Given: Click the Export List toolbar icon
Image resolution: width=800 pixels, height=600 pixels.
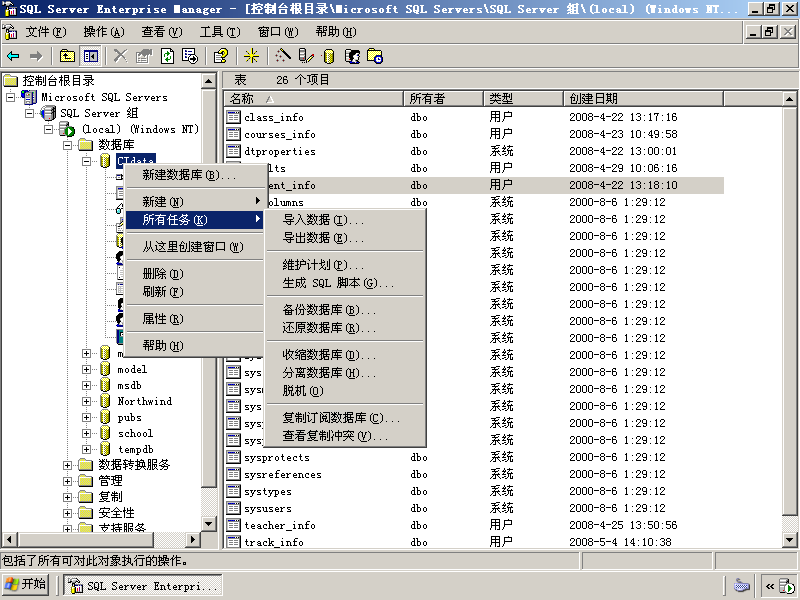Looking at the screenshot, I should (190, 56).
